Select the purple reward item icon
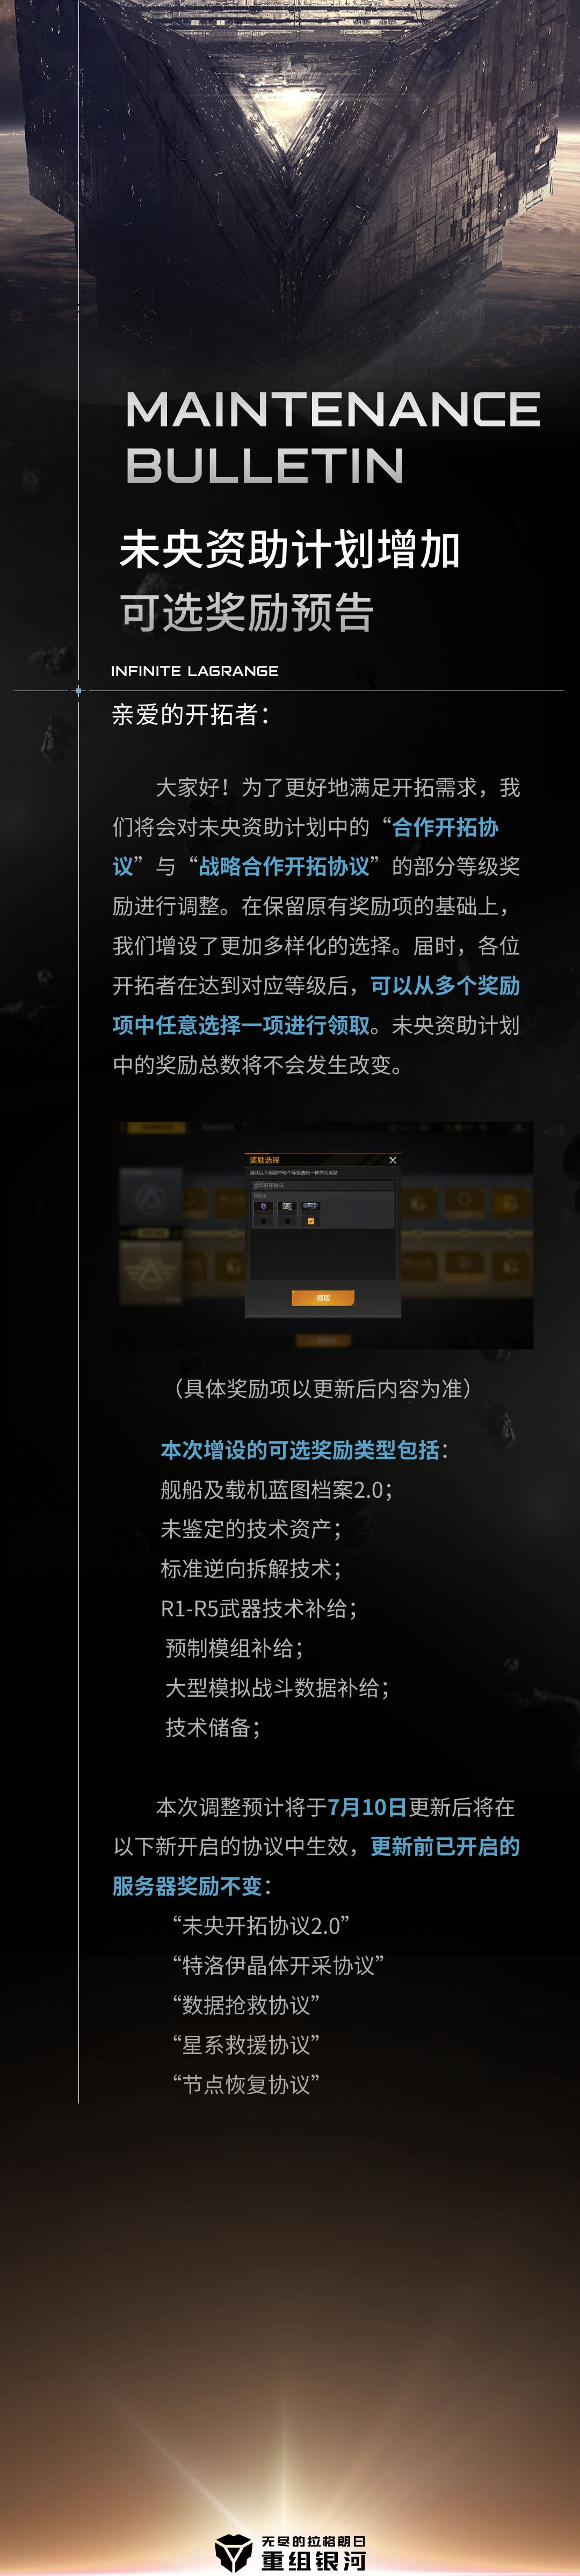 [x=264, y=1206]
